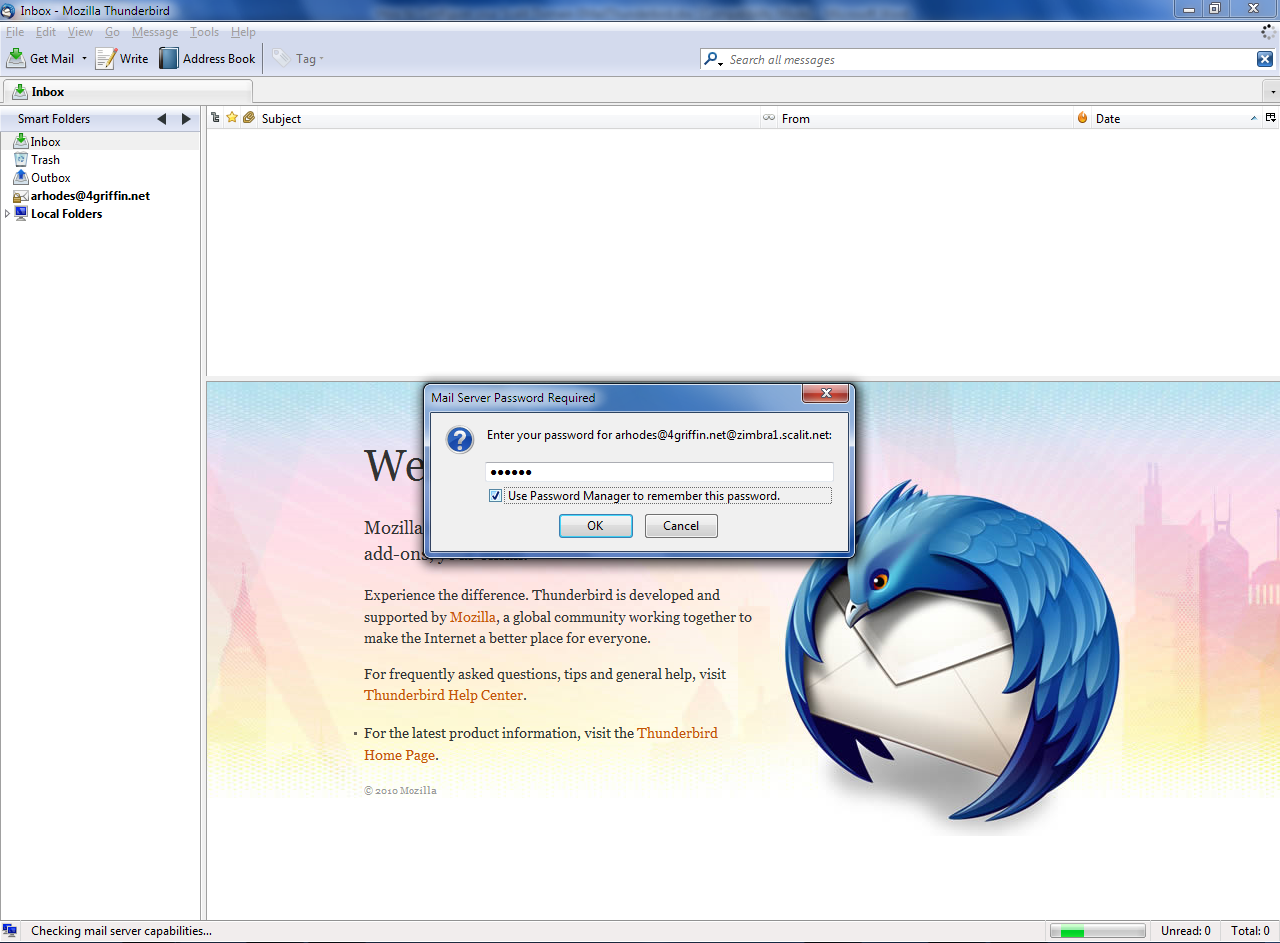Open the Thunderbird Home Page link
The image size is (1280, 943).
pos(541,744)
